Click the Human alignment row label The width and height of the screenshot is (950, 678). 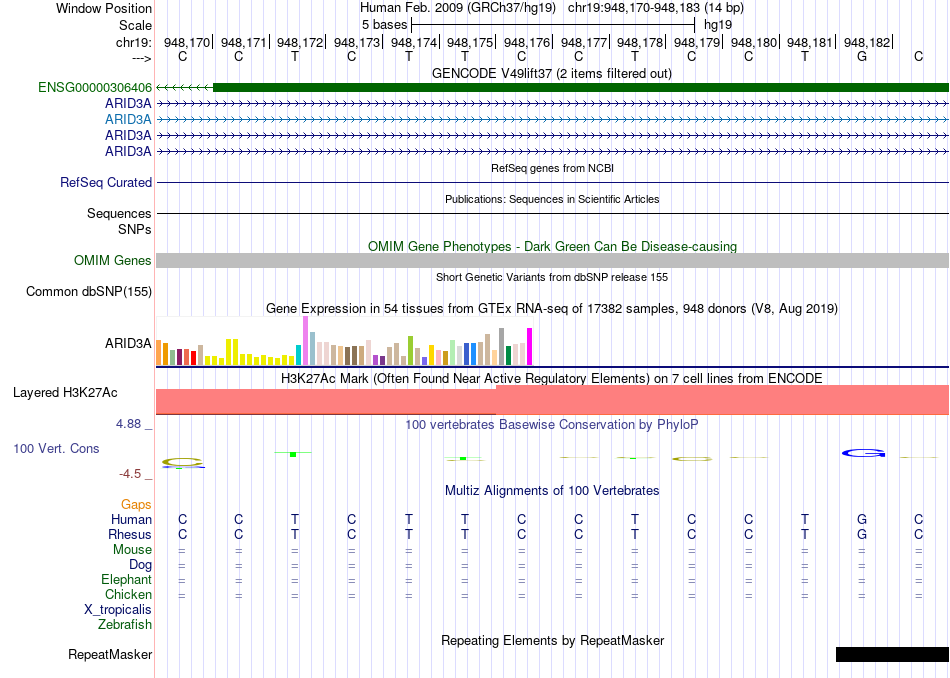pos(131,519)
